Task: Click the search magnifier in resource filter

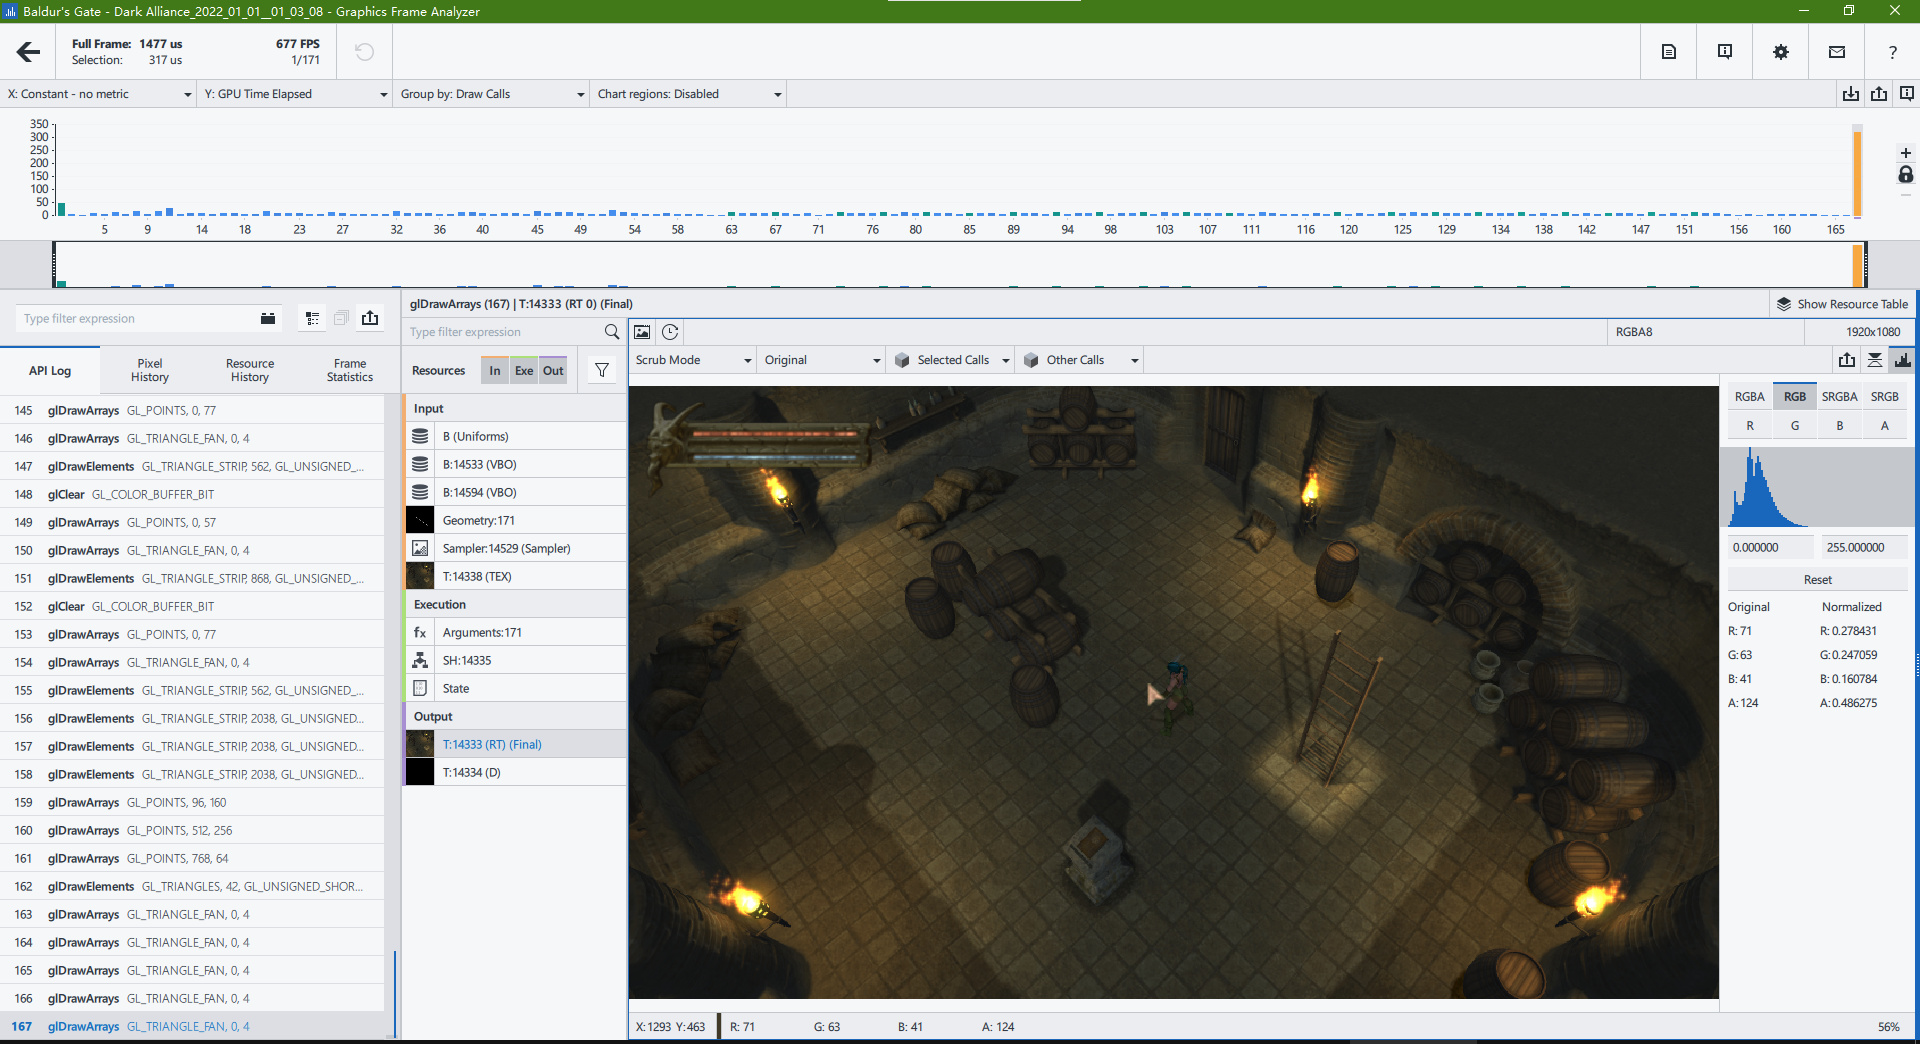Action: coord(611,332)
